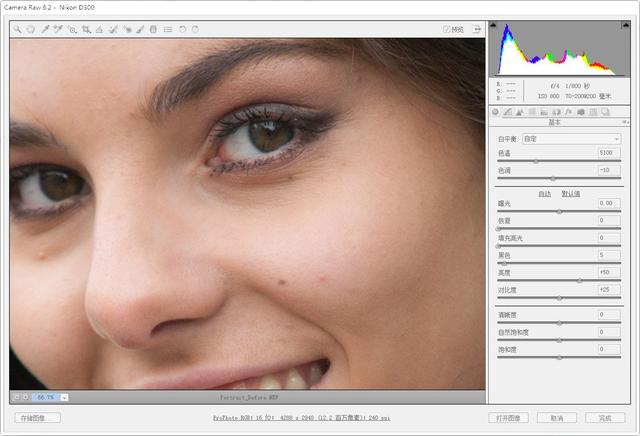Switch to the Detail sharpening tab
640x436 pixels.
(x=520, y=112)
